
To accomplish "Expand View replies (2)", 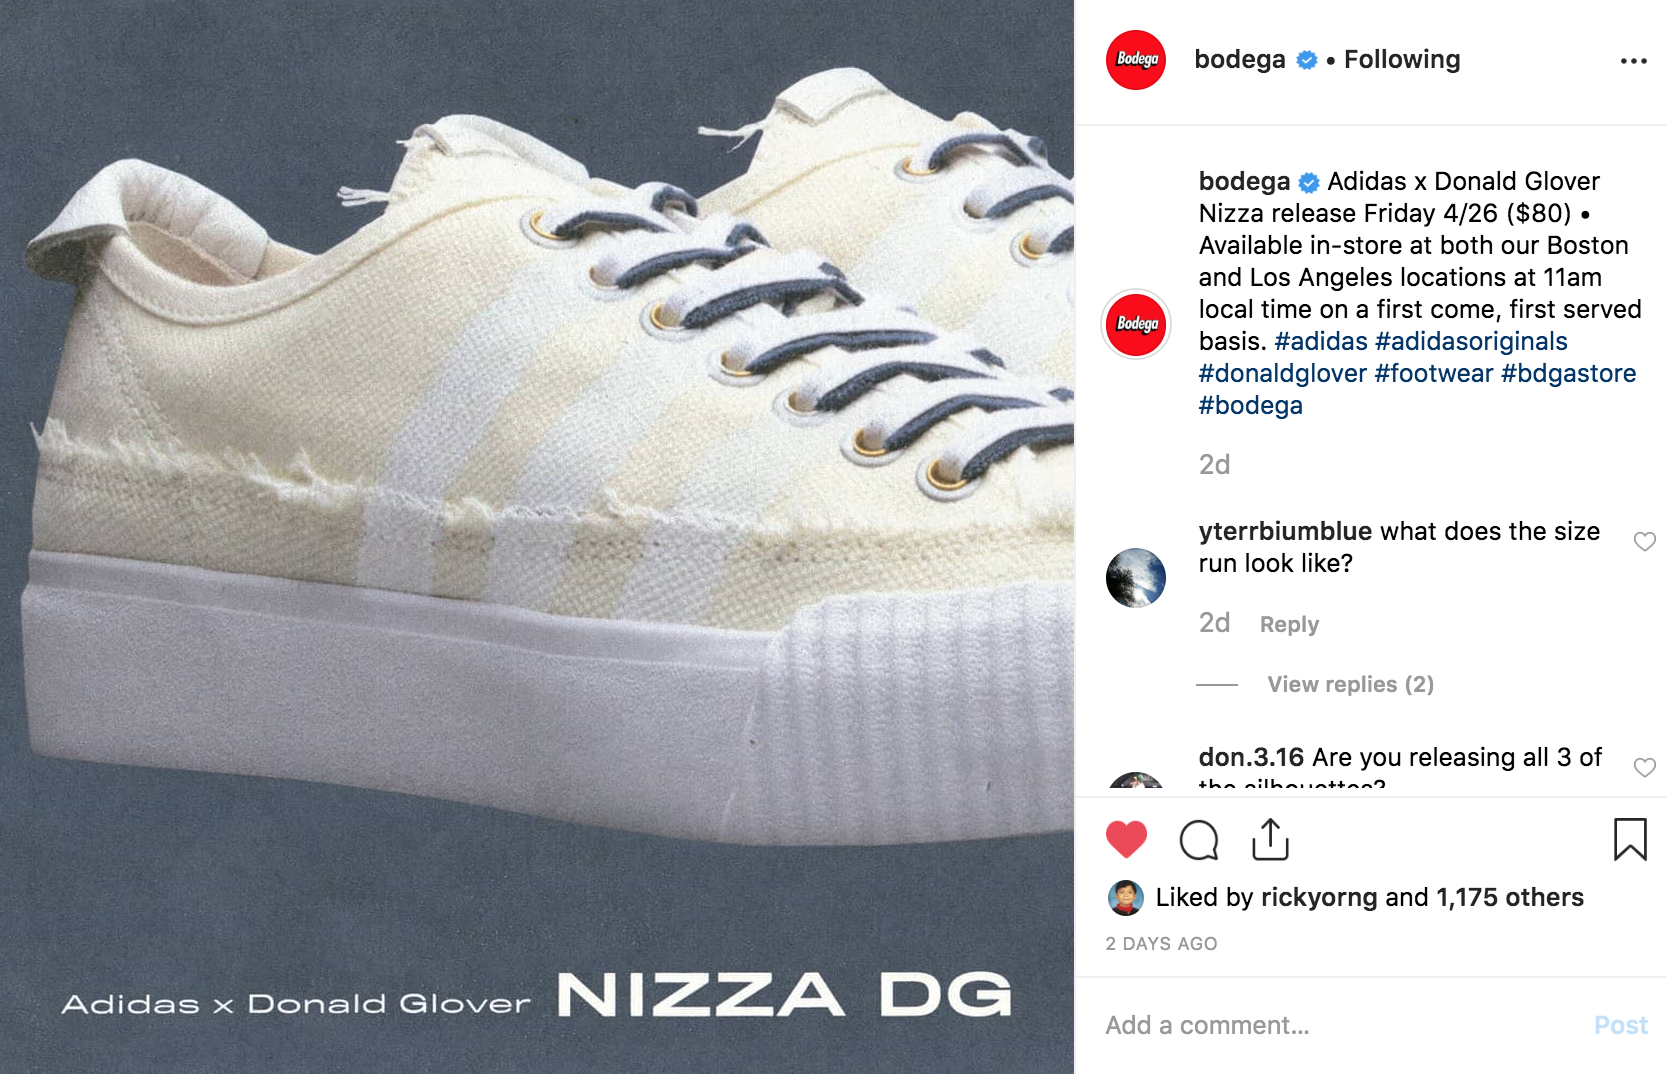I will (x=1350, y=684).
